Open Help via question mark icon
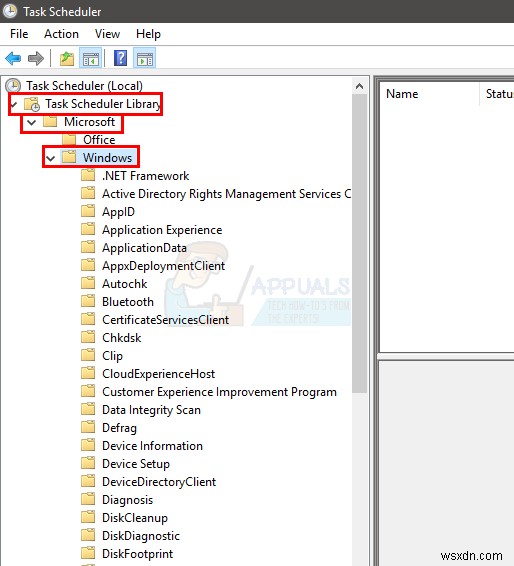Viewport: 514px width, 566px height. click(121, 58)
